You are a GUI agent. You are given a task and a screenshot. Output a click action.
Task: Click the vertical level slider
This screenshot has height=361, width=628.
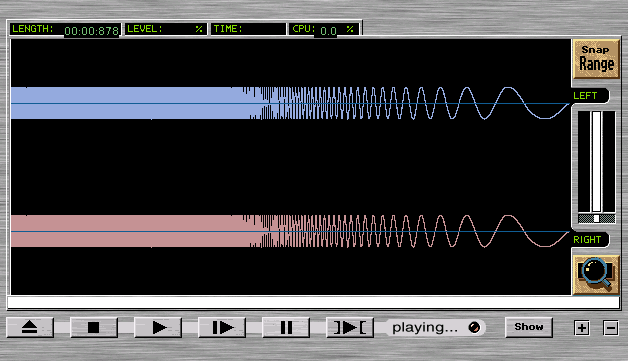pos(596,161)
